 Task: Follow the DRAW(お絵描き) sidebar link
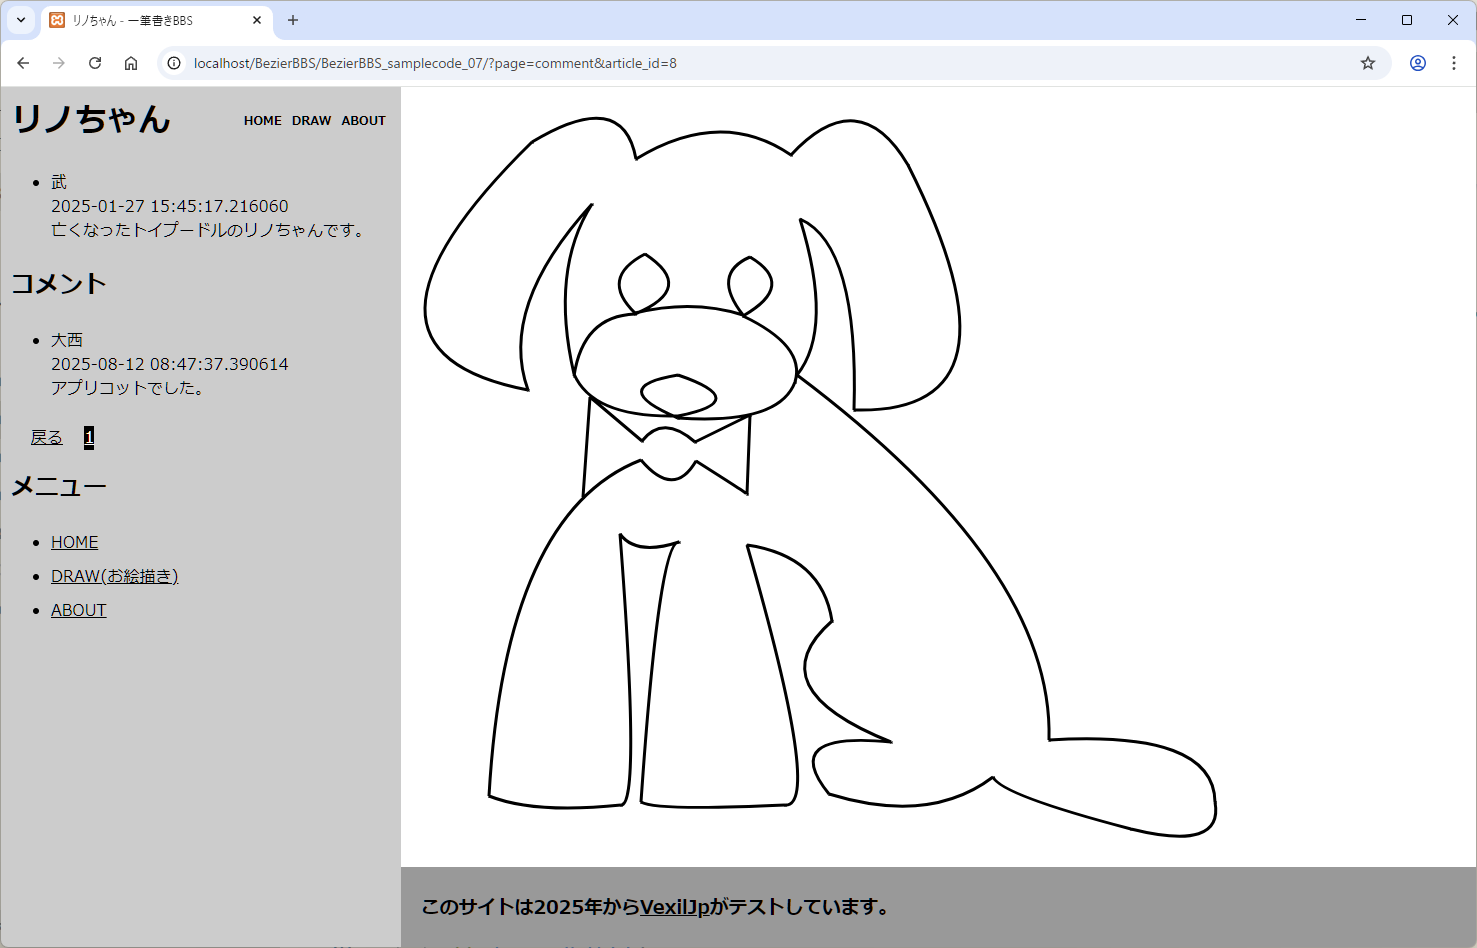114,576
